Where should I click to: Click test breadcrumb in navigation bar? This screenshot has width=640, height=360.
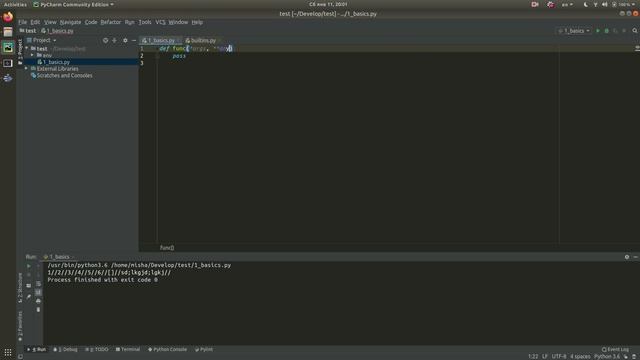(x=28, y=31)
